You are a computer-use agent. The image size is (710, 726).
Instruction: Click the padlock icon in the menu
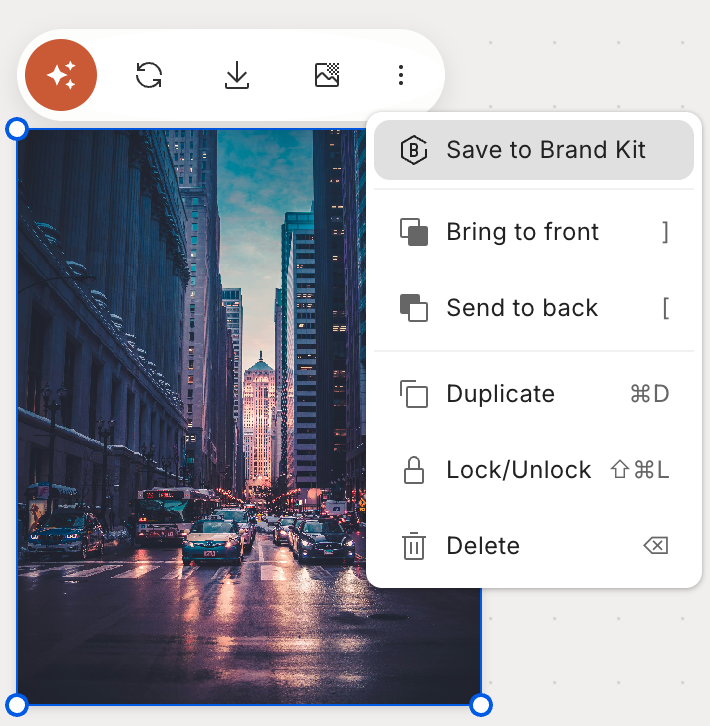[x=414, y=470]
